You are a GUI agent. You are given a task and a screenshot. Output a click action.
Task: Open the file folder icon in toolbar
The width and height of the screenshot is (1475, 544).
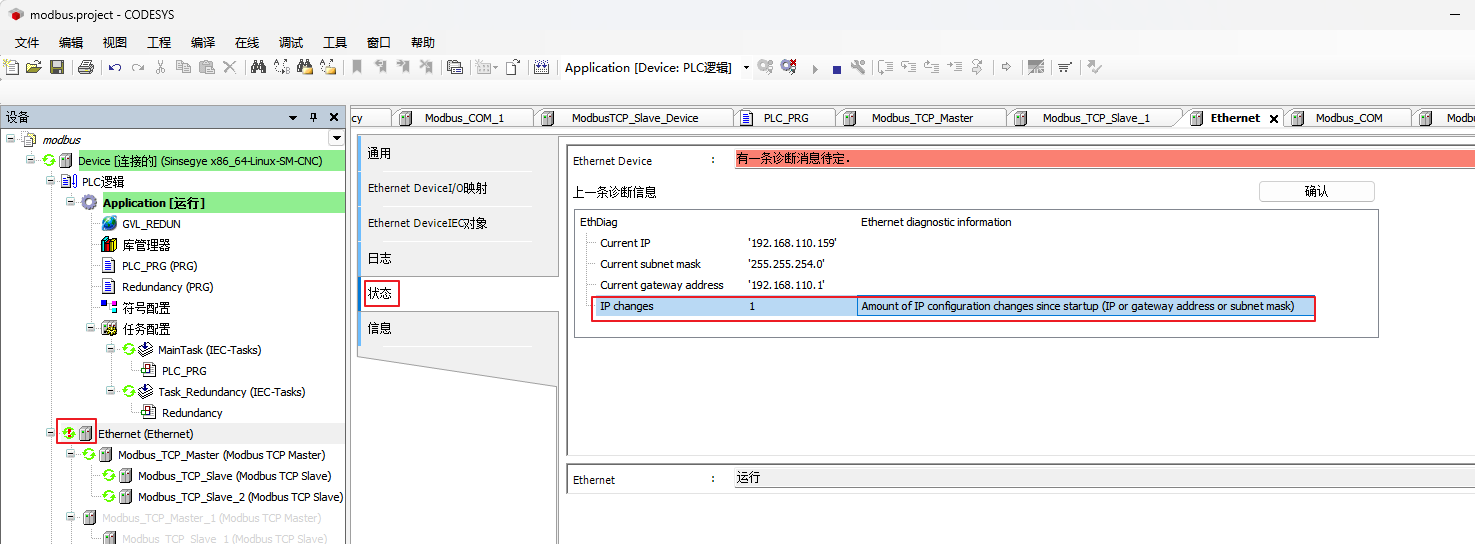33,67
